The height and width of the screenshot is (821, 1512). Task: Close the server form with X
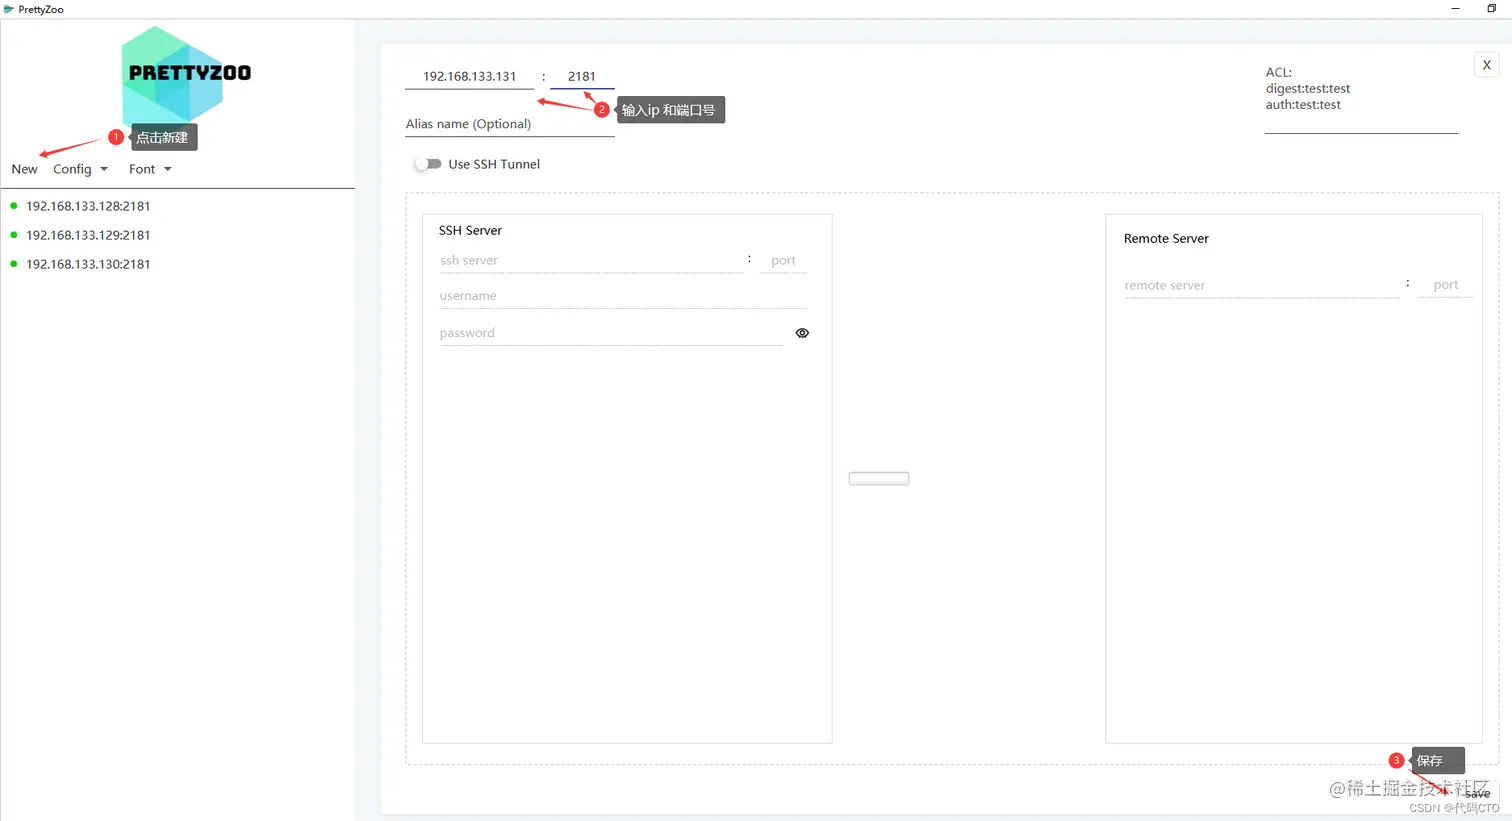(1487, 65)
